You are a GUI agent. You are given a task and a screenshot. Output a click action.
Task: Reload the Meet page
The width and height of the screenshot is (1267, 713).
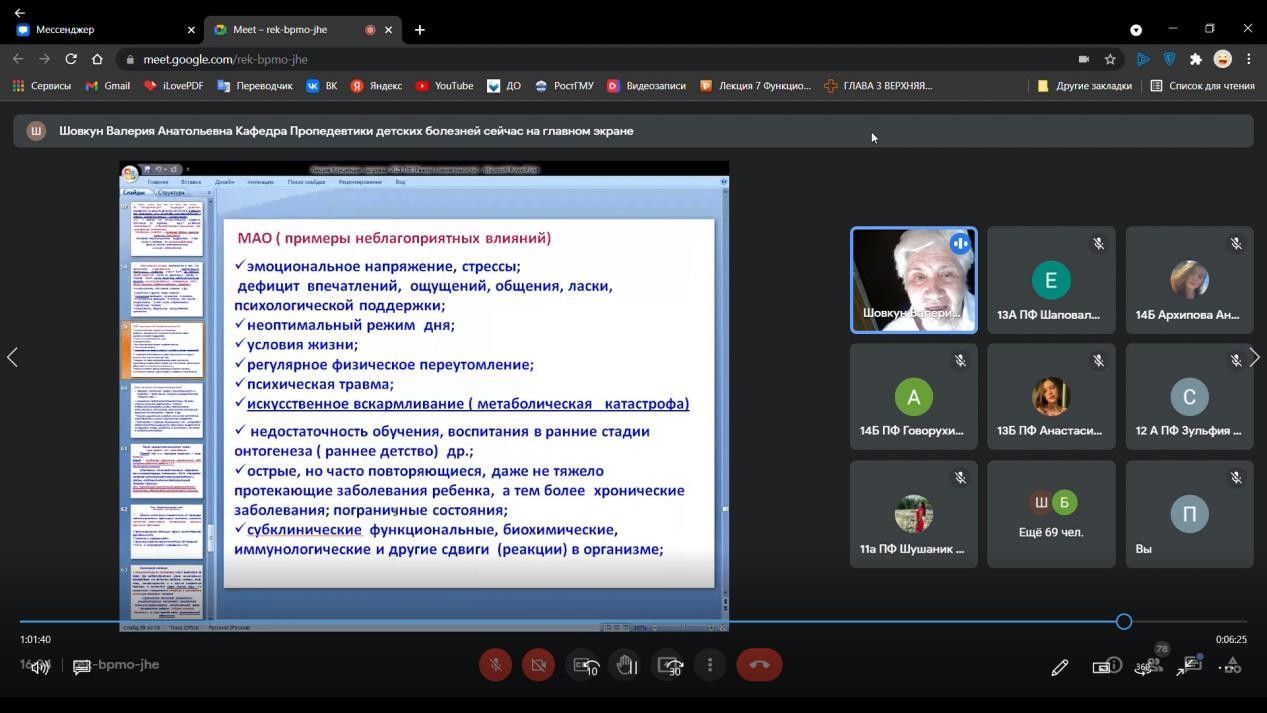click(71, 59)
